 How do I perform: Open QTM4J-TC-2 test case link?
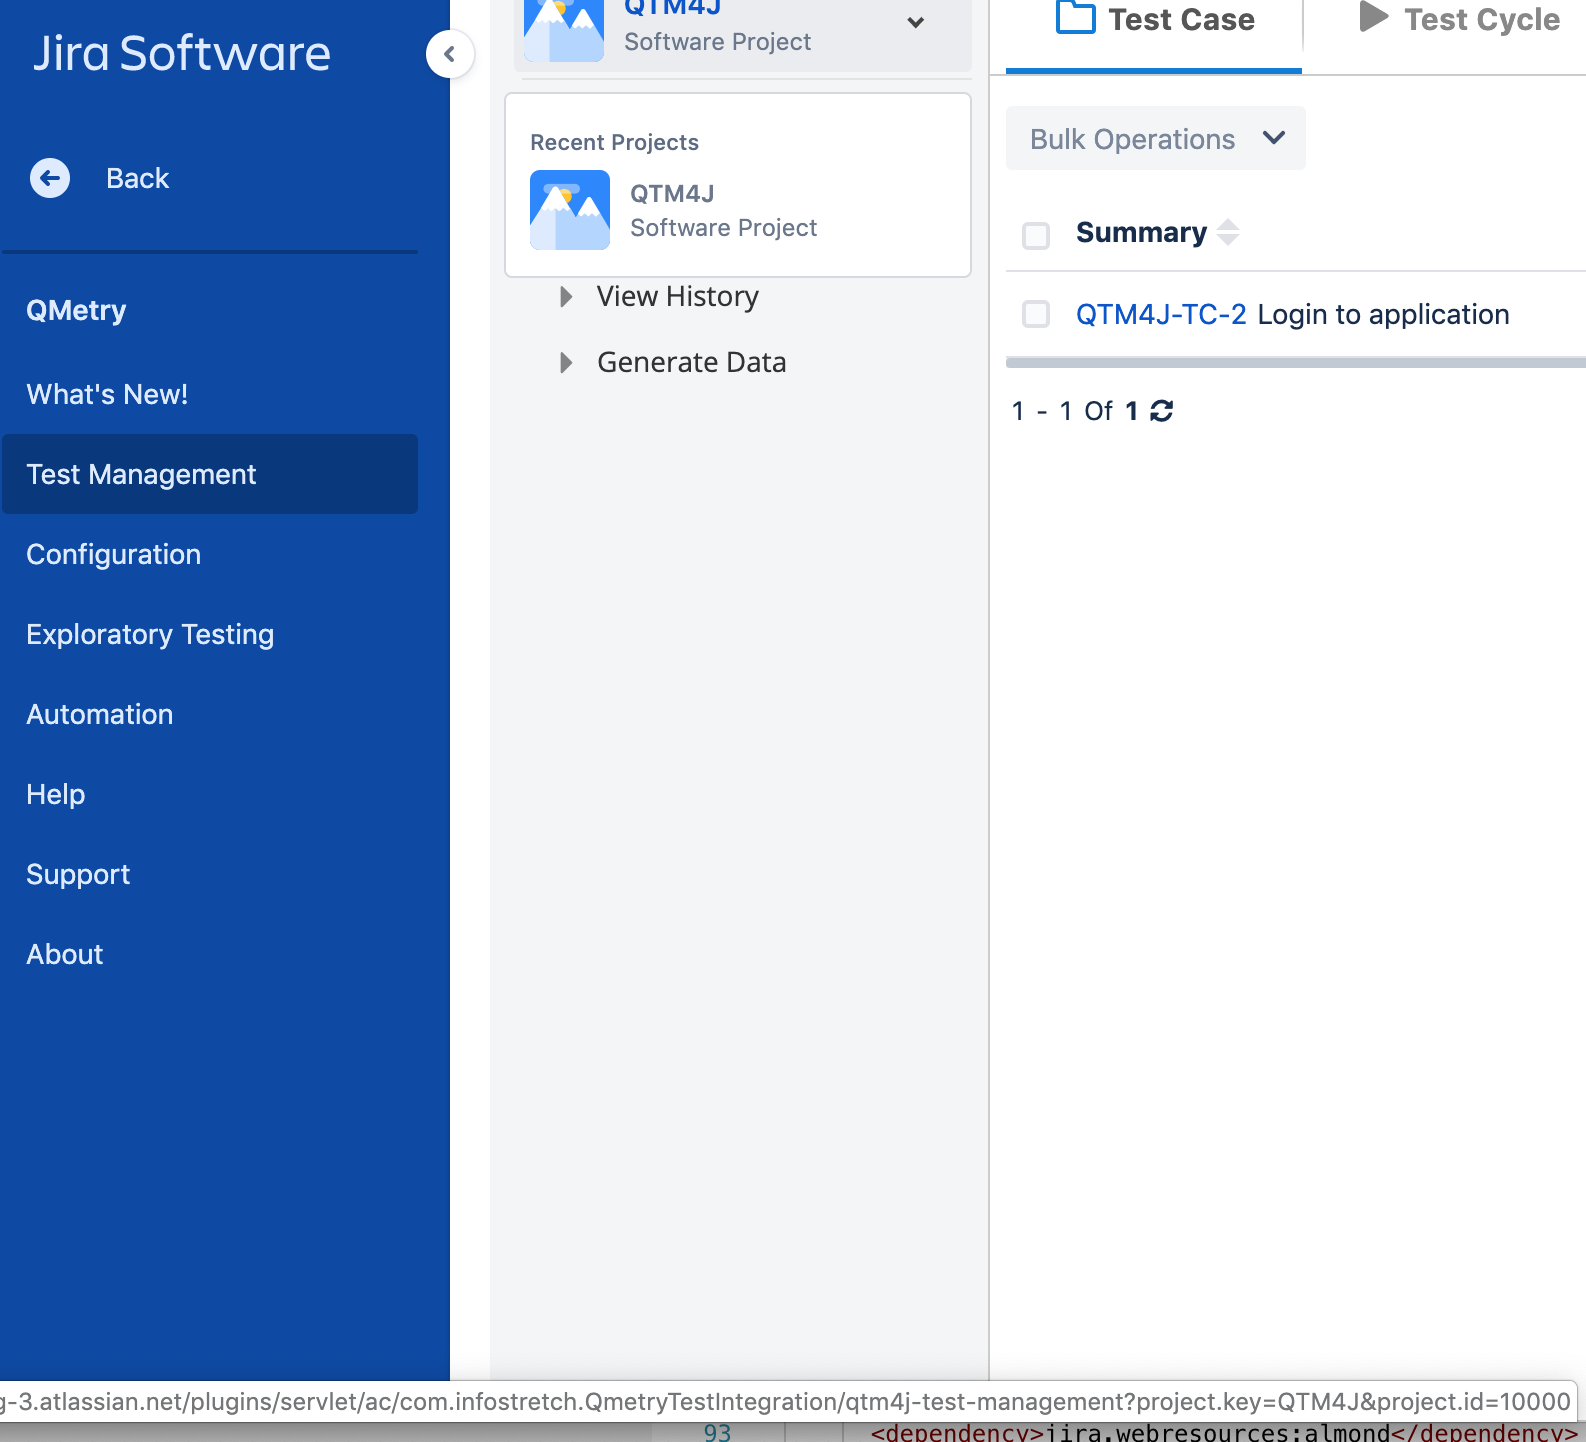tap(1161, 314)
